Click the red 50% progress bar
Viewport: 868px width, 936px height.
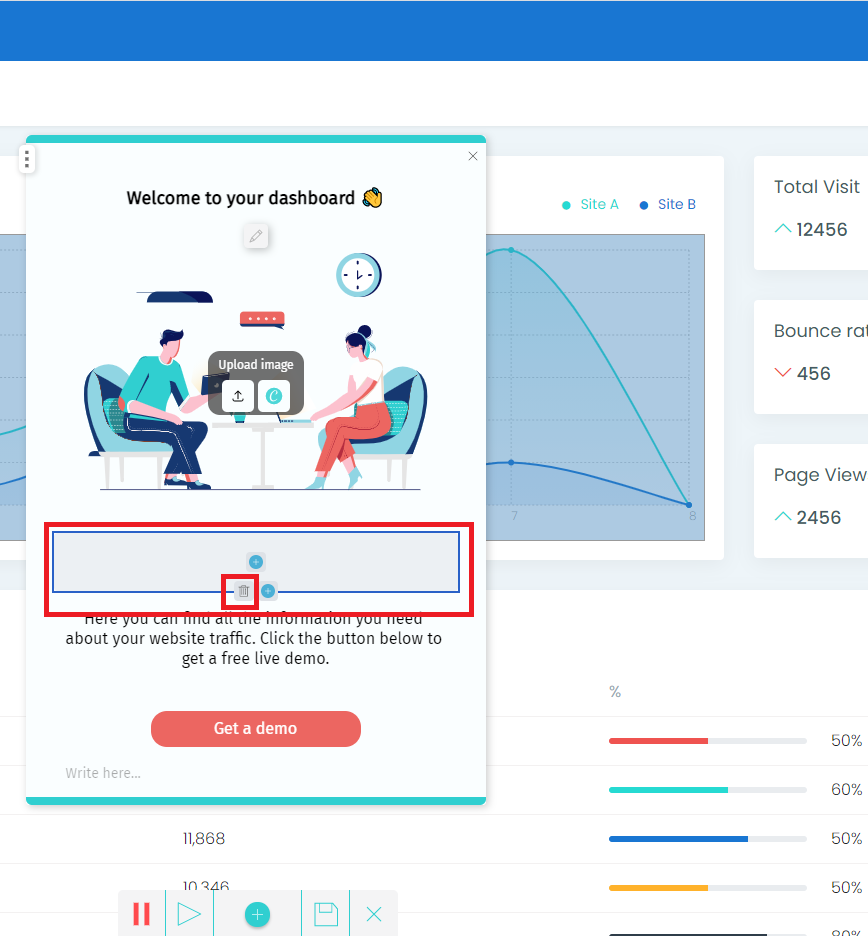[x=707, y=741]
